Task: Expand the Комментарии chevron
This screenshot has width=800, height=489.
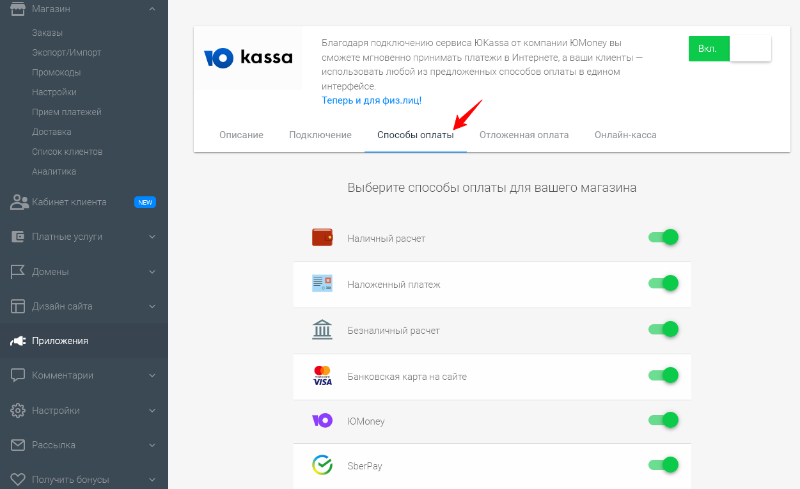Action: (x=152, y=376)
